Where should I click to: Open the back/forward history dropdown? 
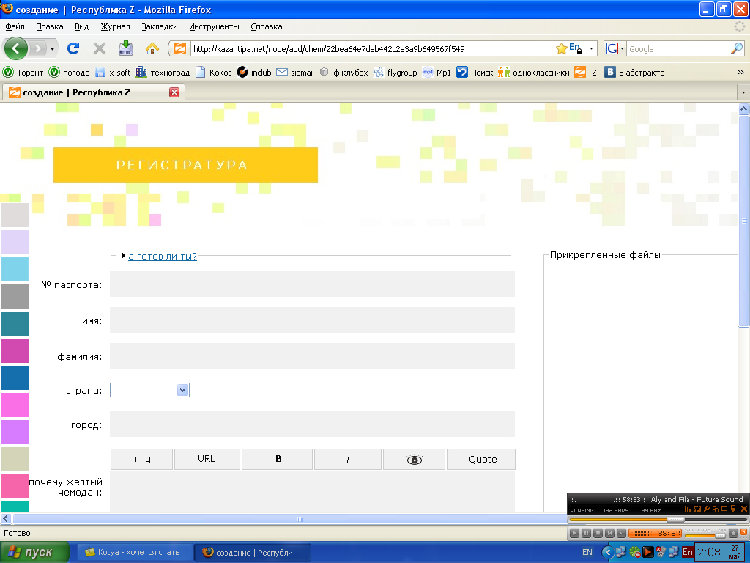click(52, 49)
